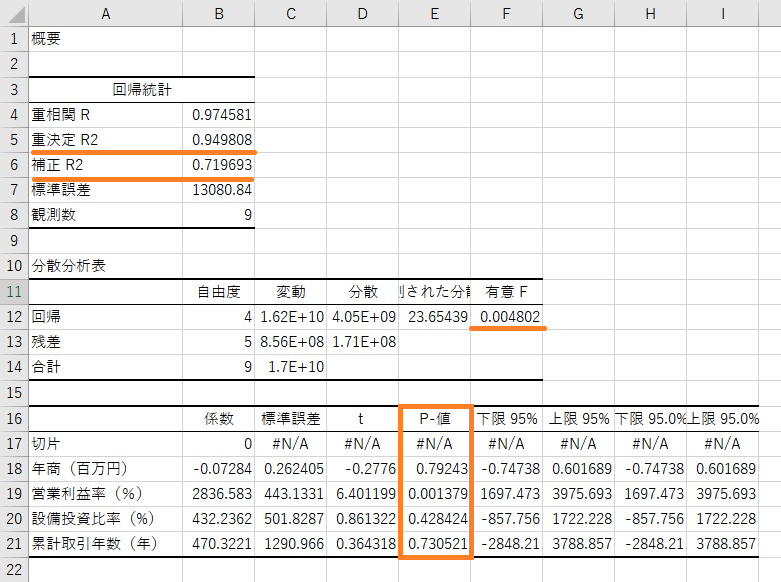Image resolution: width=781 pixels, height=582 pixels.
Task: Select column I header
Action: 722,13
